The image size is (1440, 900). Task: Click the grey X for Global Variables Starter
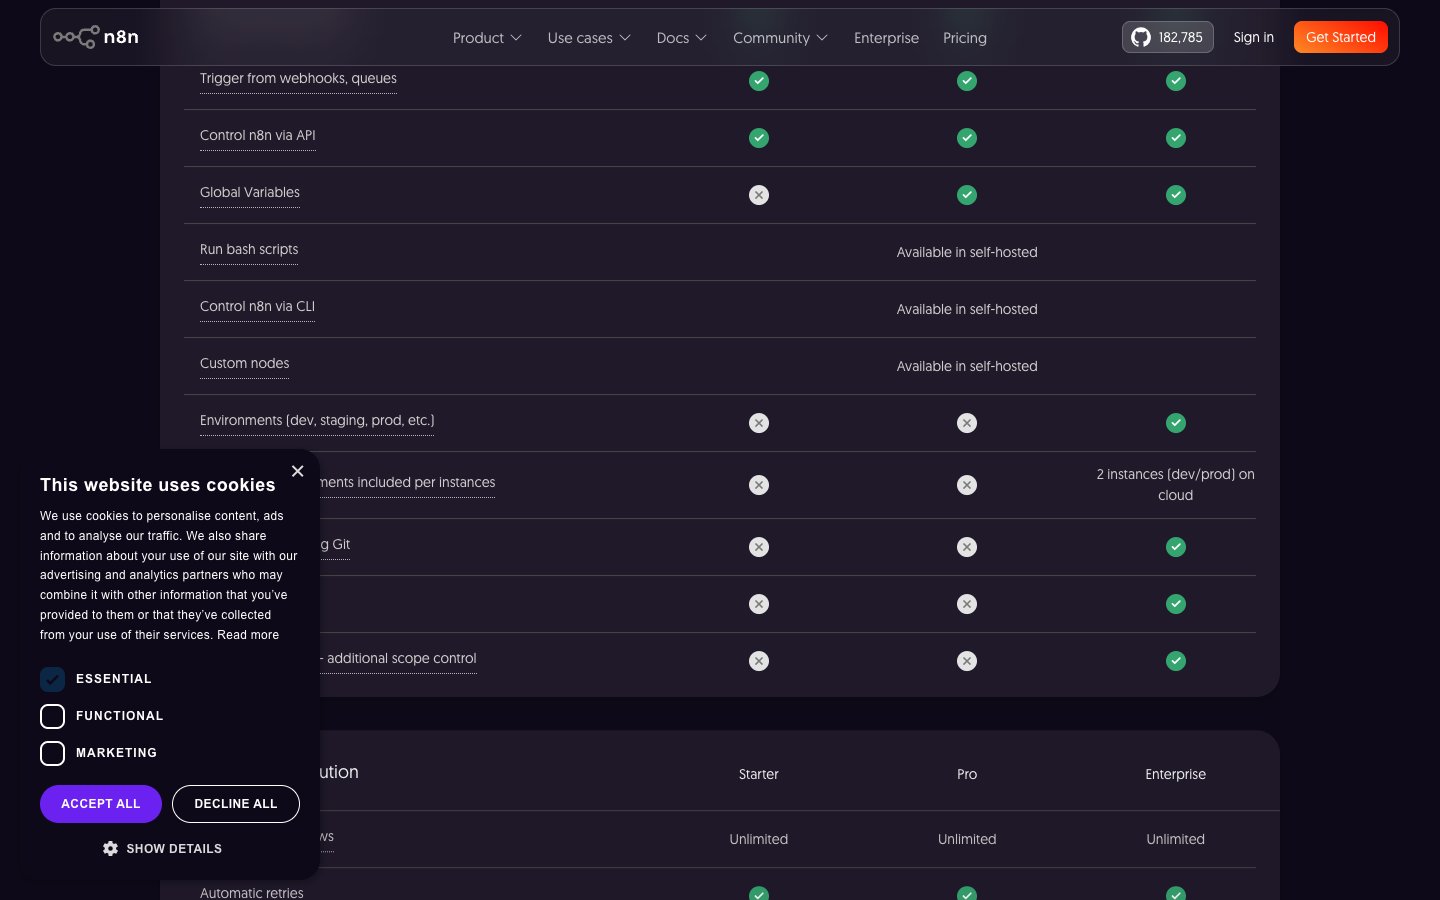[759, 195]
